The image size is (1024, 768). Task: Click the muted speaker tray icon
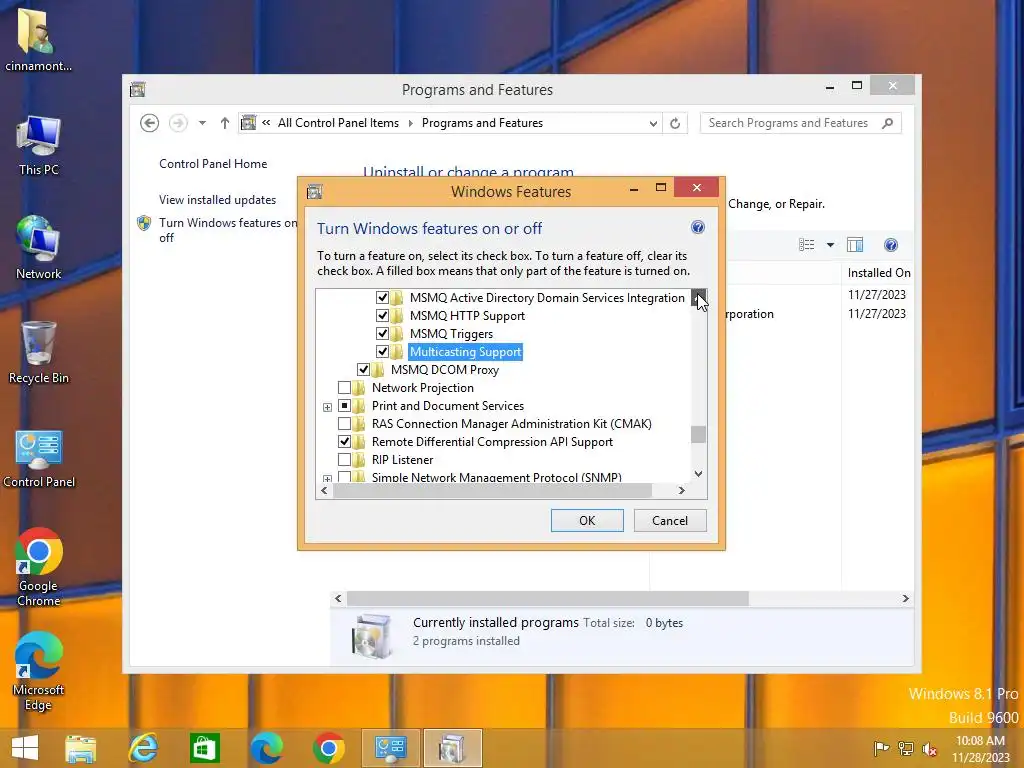[x=929, y=748]
